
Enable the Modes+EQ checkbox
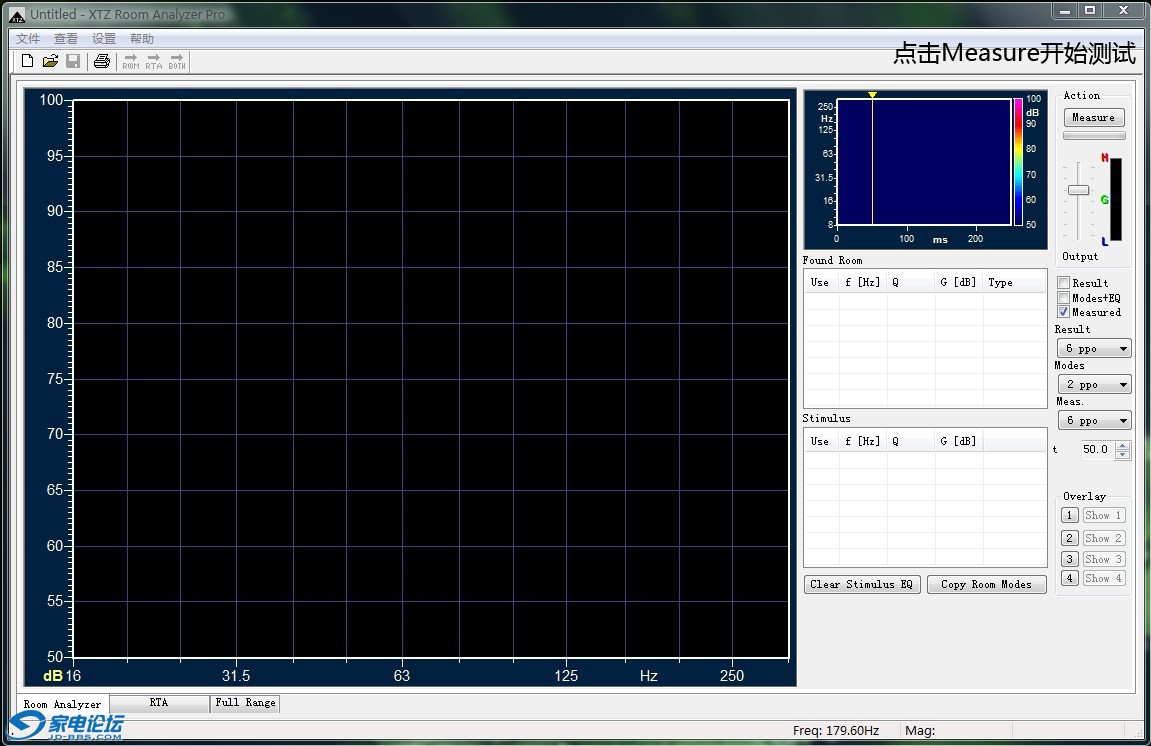point(1063,297)
